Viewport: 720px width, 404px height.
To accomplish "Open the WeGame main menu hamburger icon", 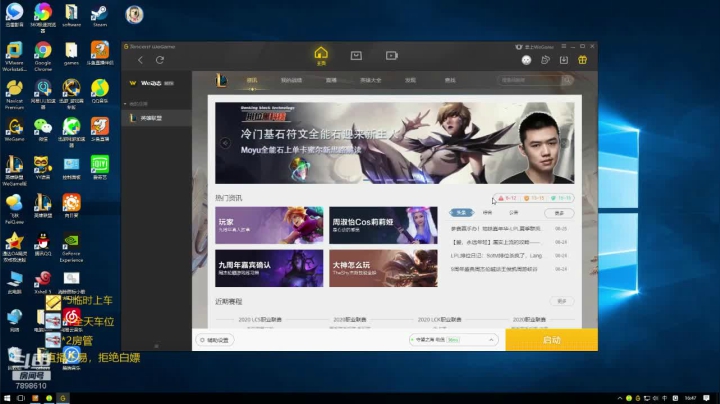I will click(563, 46).
